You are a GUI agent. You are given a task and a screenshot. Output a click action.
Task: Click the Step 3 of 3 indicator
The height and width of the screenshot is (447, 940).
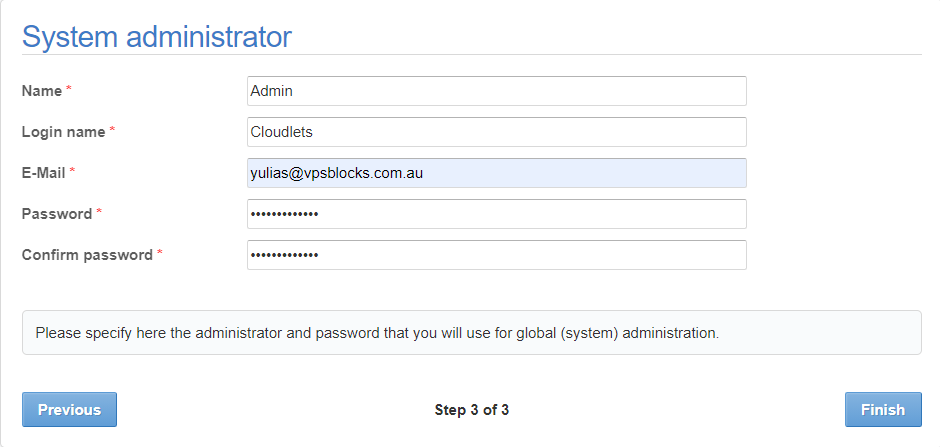point(472,410)
